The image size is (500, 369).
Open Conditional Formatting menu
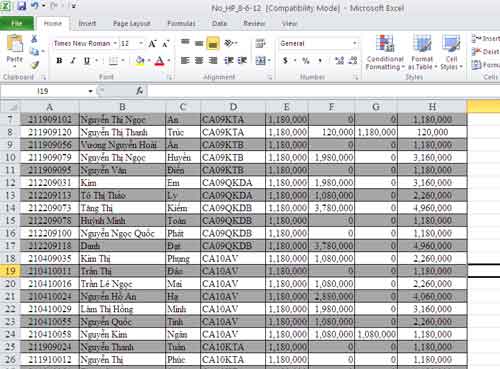pyautogui.click(x=385, y=53)
